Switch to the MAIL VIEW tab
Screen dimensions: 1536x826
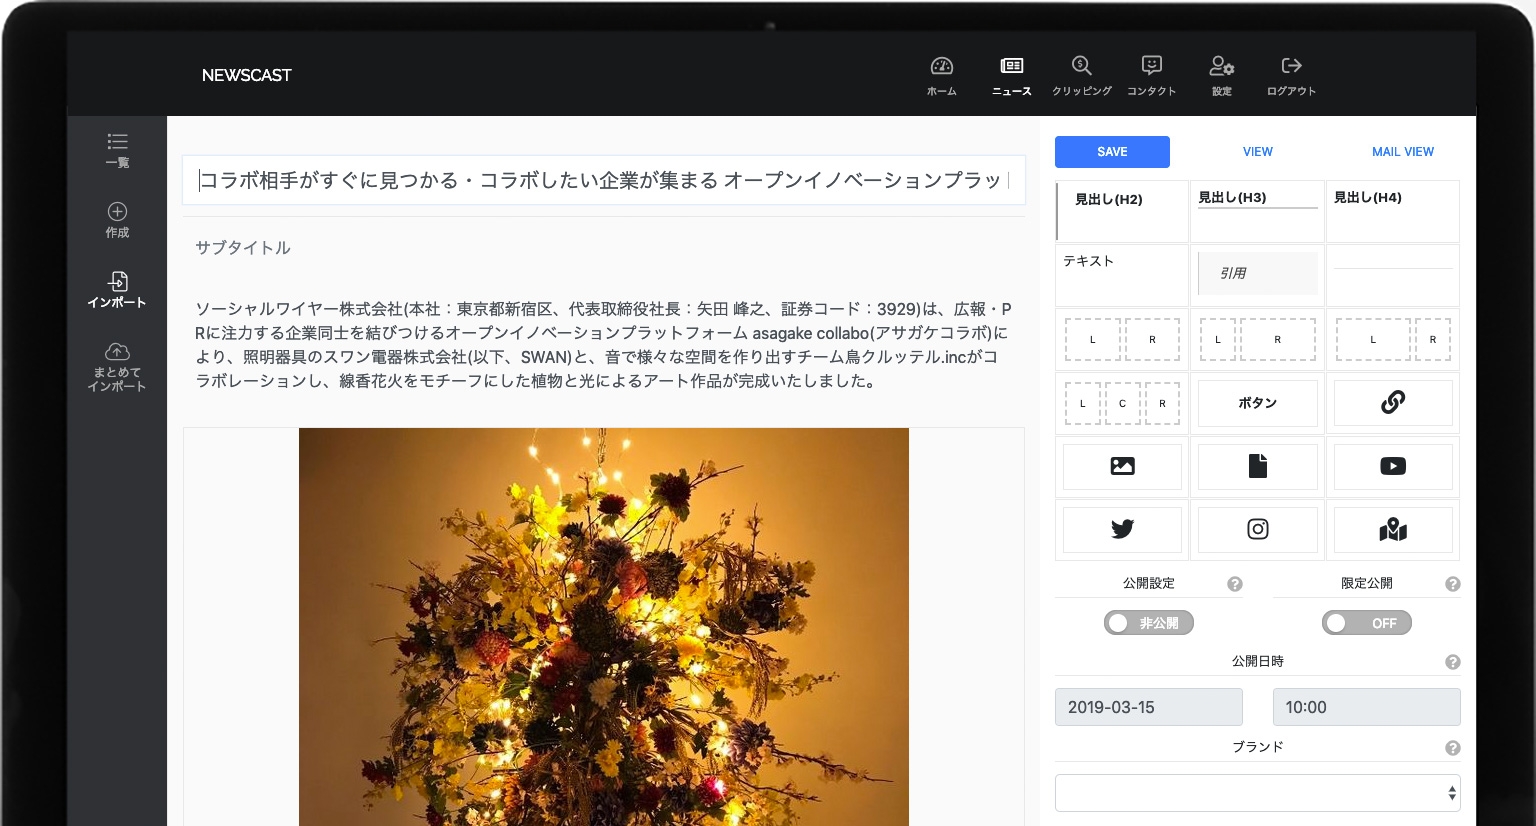1402,151
